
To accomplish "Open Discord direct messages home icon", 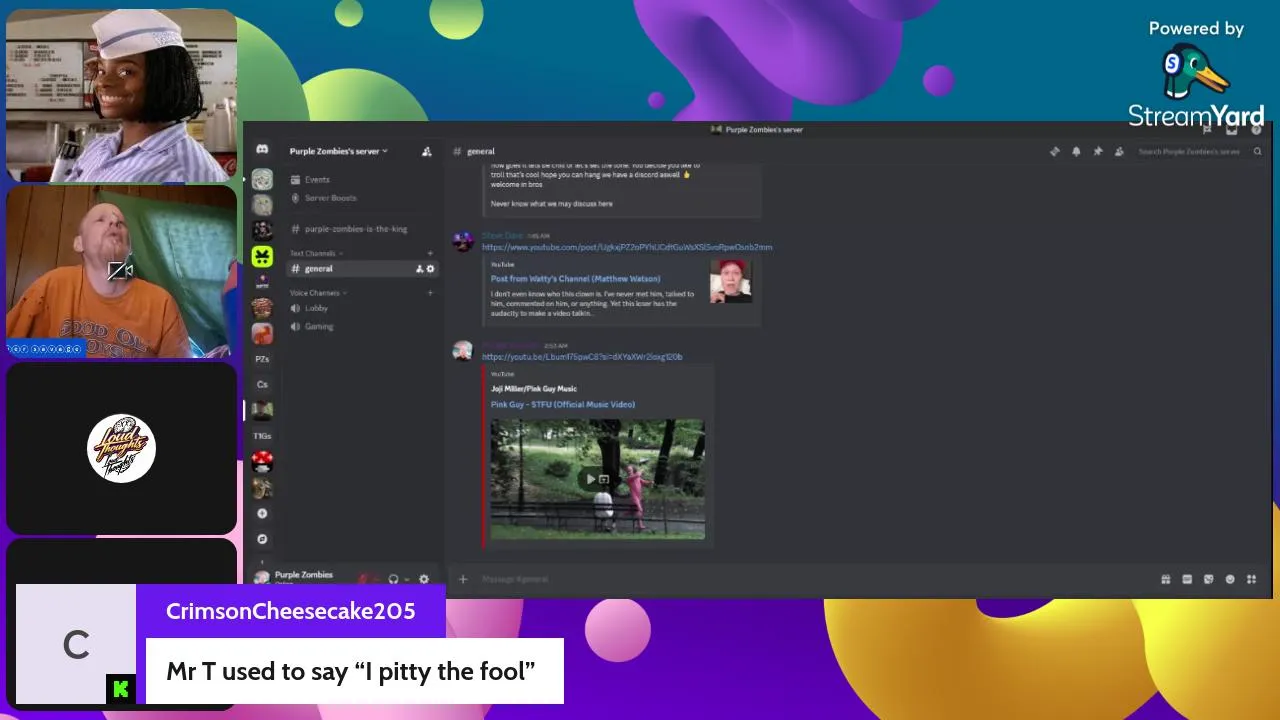I will coord(262,149).
